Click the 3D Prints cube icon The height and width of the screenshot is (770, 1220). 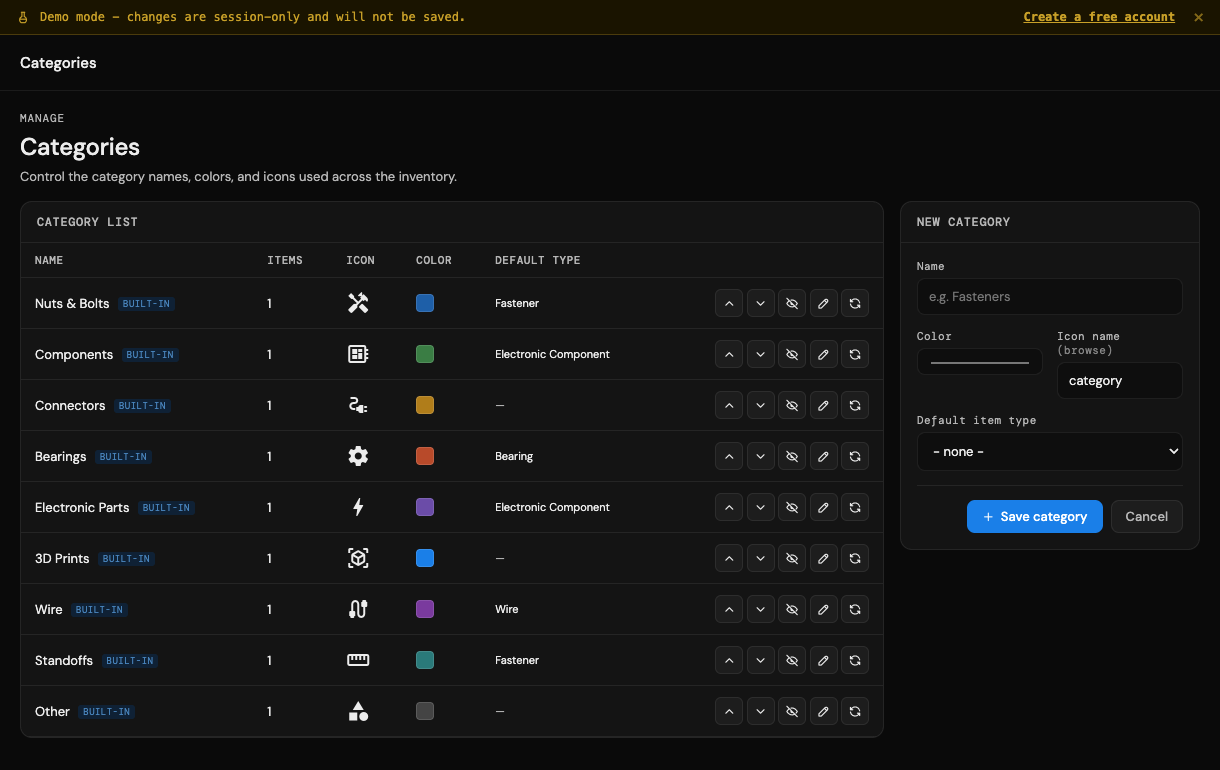coord(358,558)
